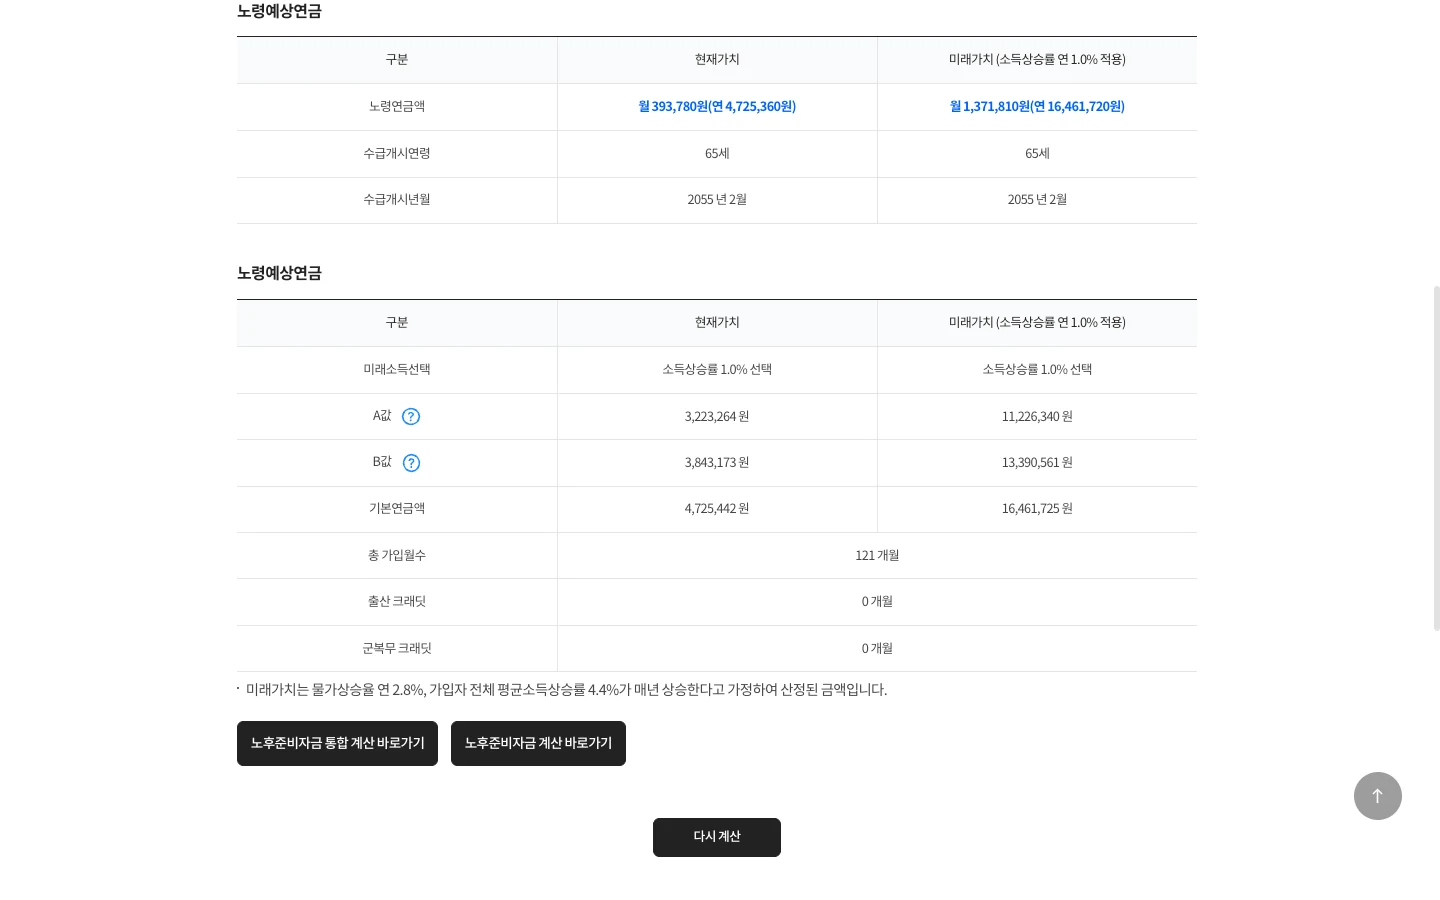
Task: Click the 노령연금액 row label
Action: coord(397,107)
